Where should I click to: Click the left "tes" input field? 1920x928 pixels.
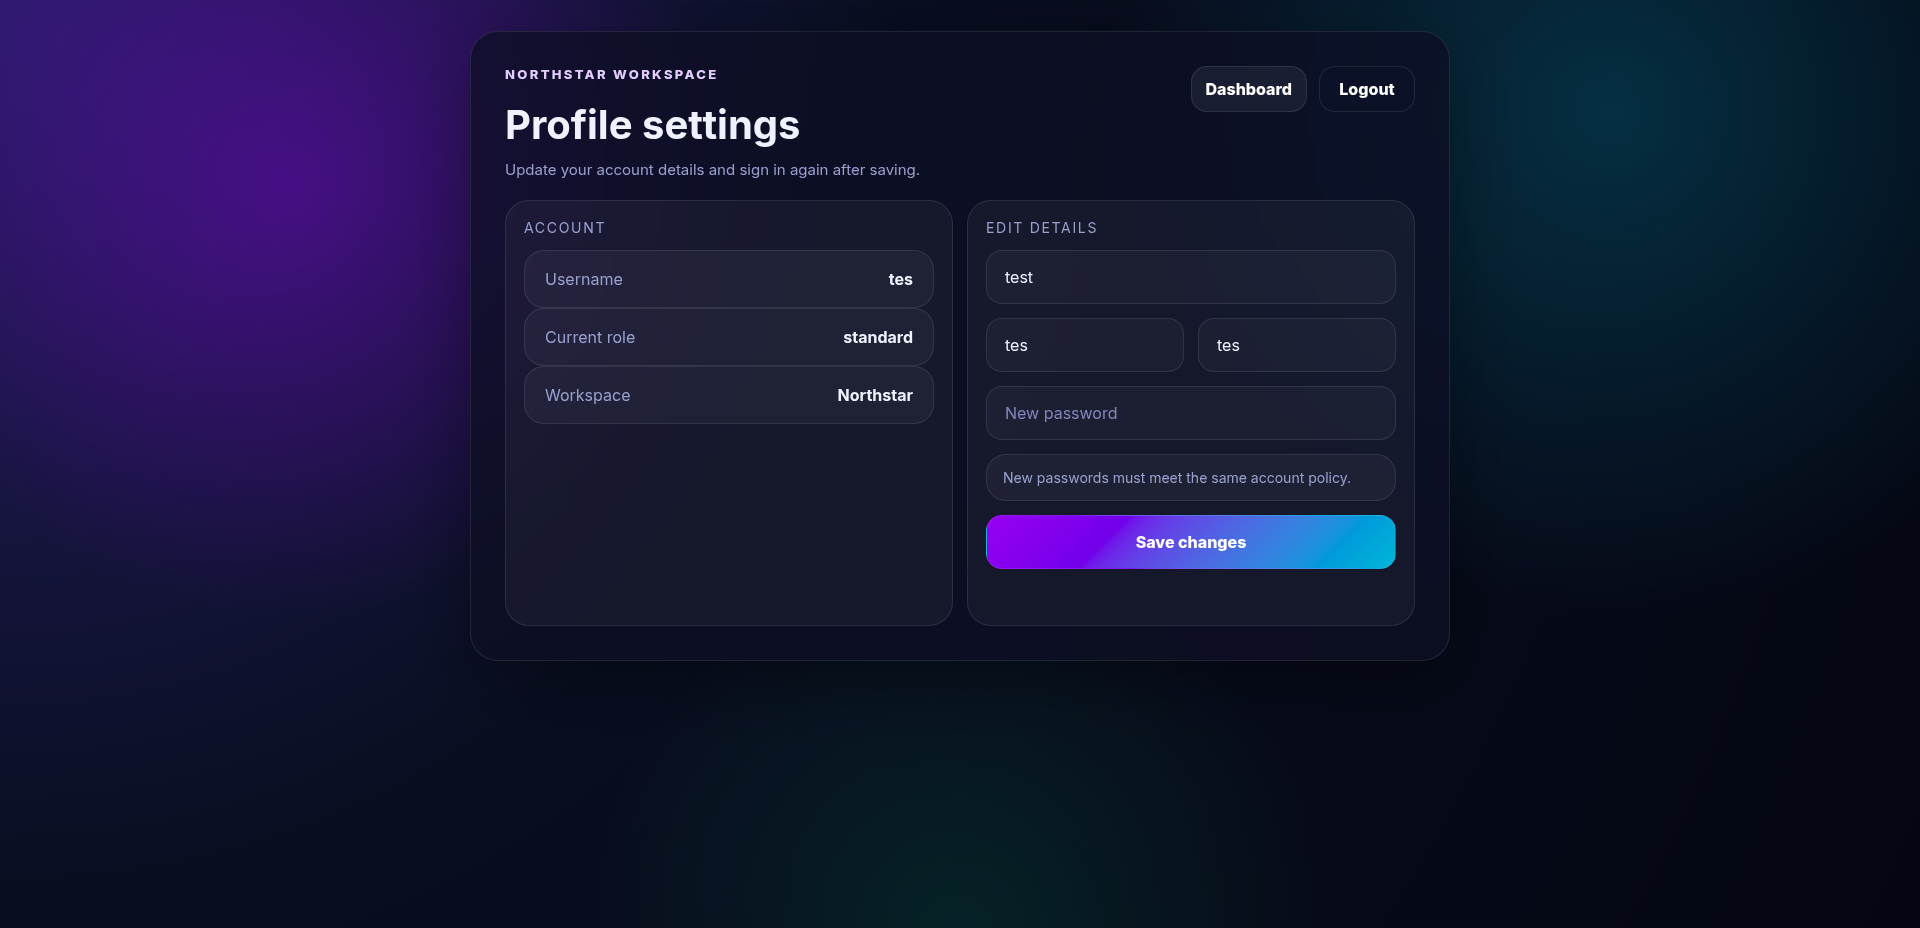[x=1084, y=345]
